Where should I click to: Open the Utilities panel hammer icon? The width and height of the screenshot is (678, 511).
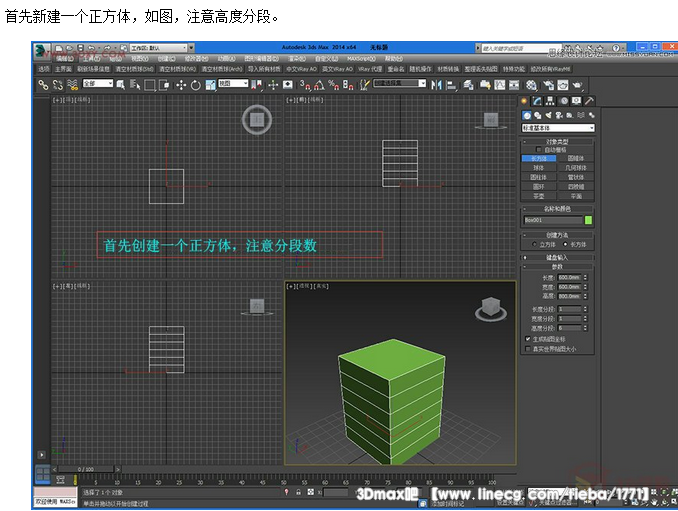click(x=589, y=101)
